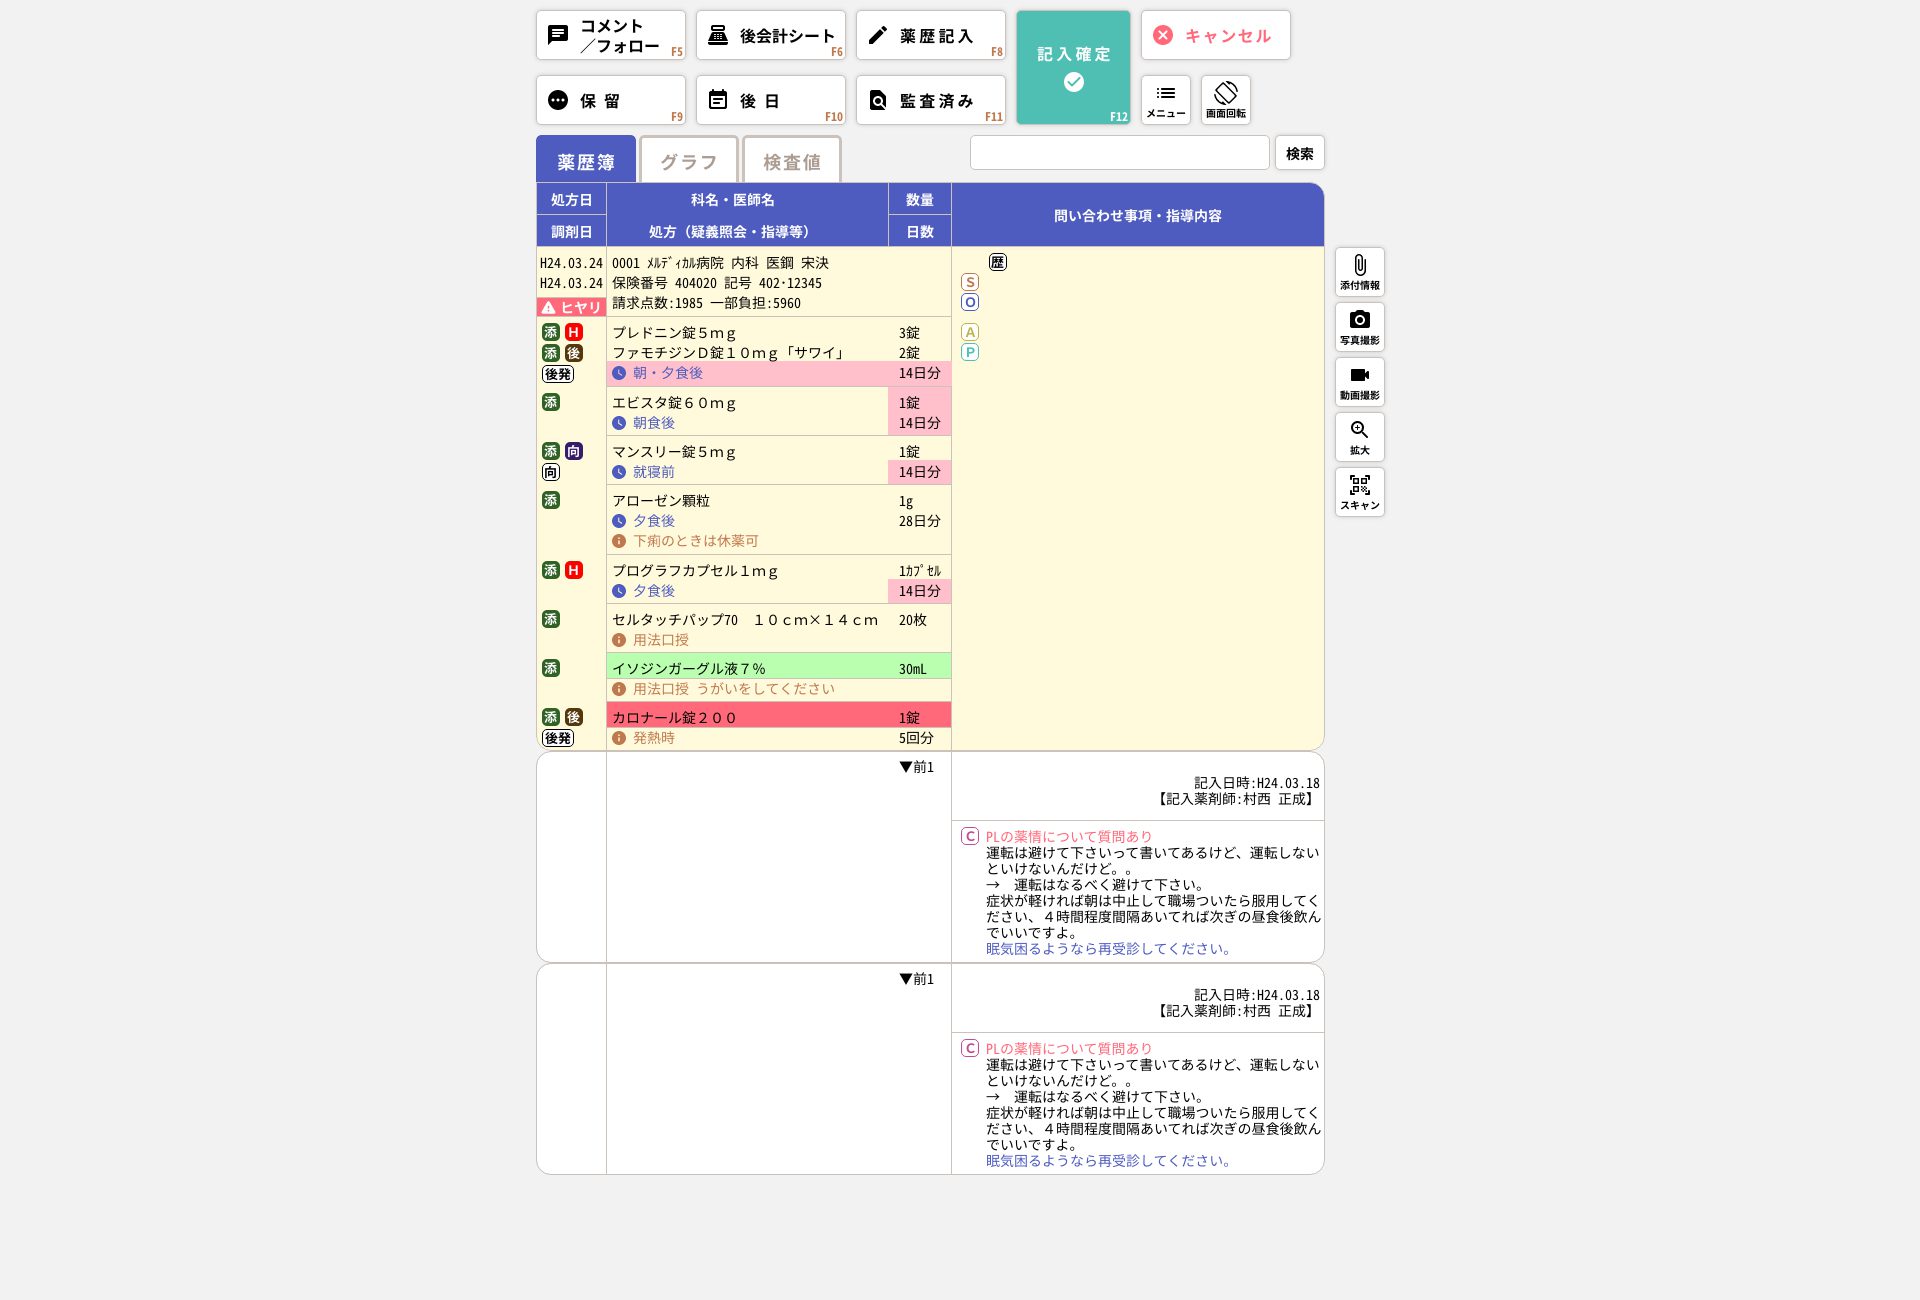The width and height of the screenshot is (1920, 1300).
Task: Toggle the O marker in SOAP column
Action: pos(970,302)
